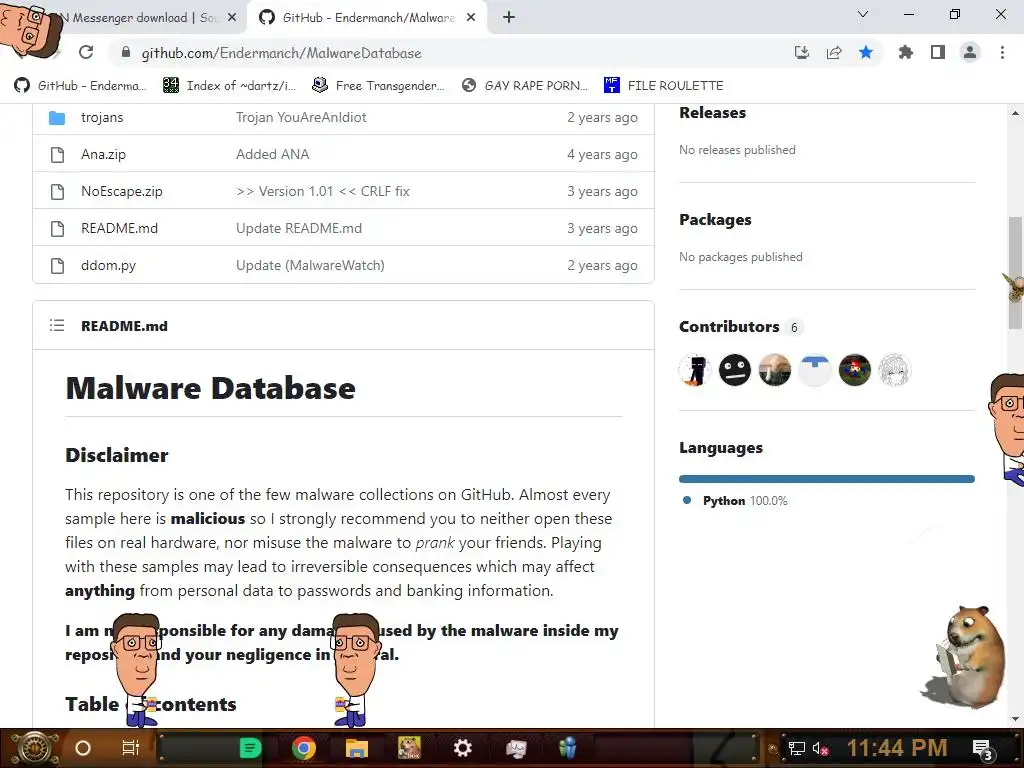Viewport: 1024px width, 768px height.
Task: Click muted volume icon in tray
Action: coord(820,748)
